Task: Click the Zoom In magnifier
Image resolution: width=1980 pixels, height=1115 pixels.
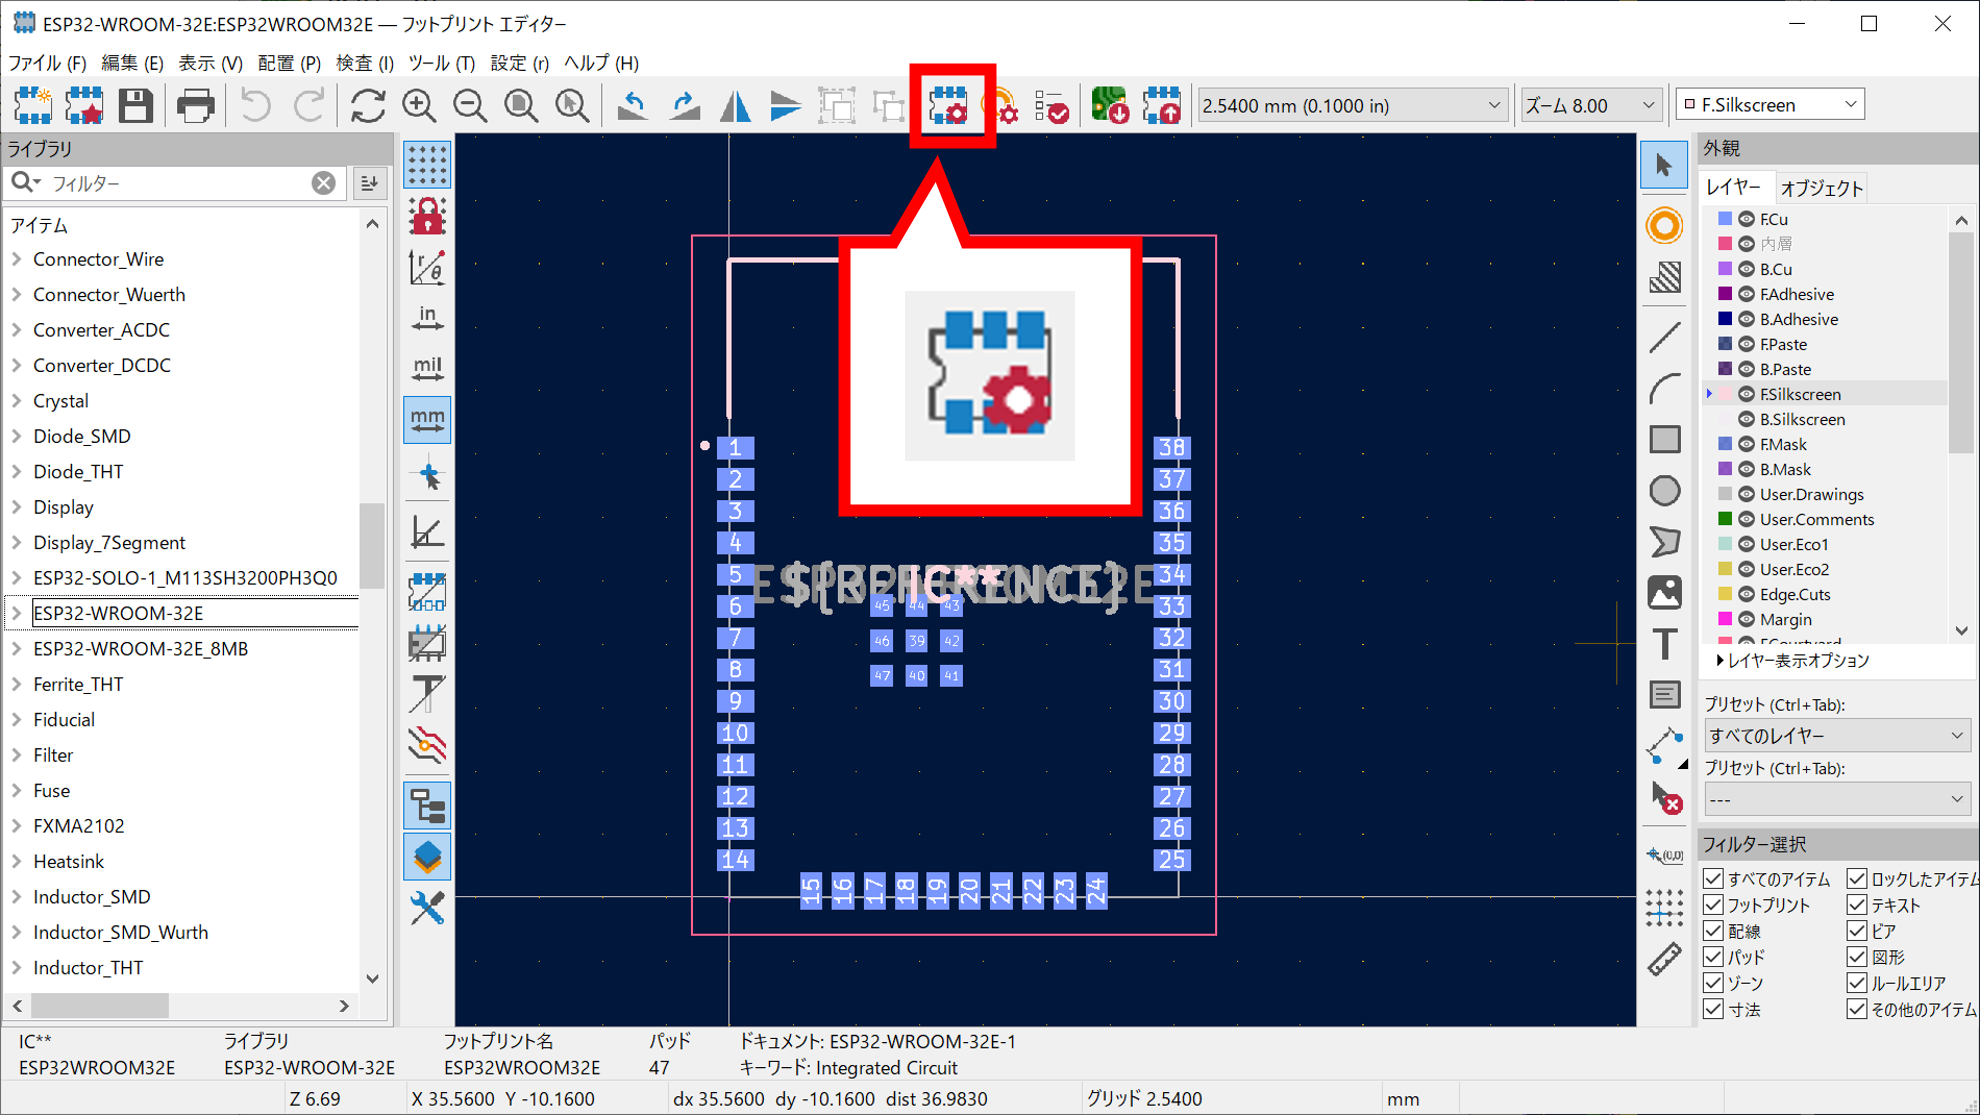Action: coord(419,105)
